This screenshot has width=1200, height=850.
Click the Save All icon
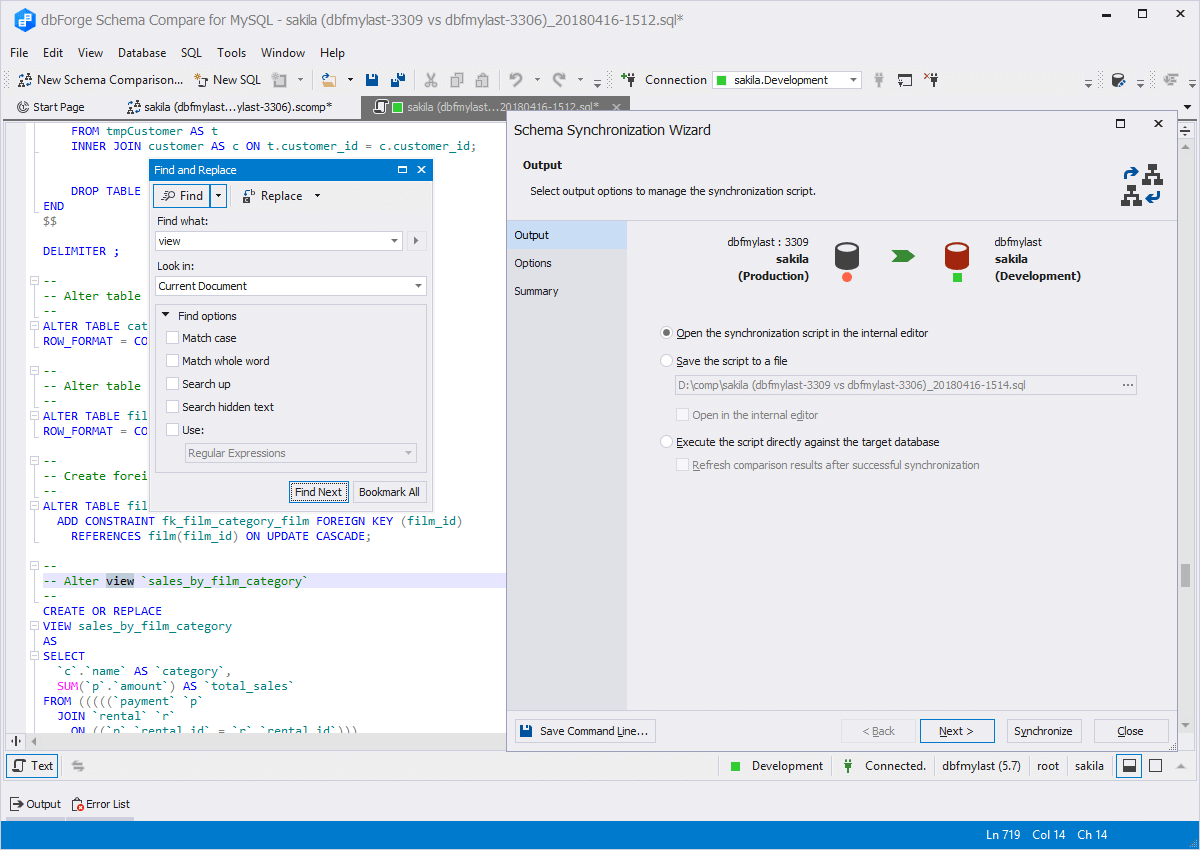tap(397, 80)
